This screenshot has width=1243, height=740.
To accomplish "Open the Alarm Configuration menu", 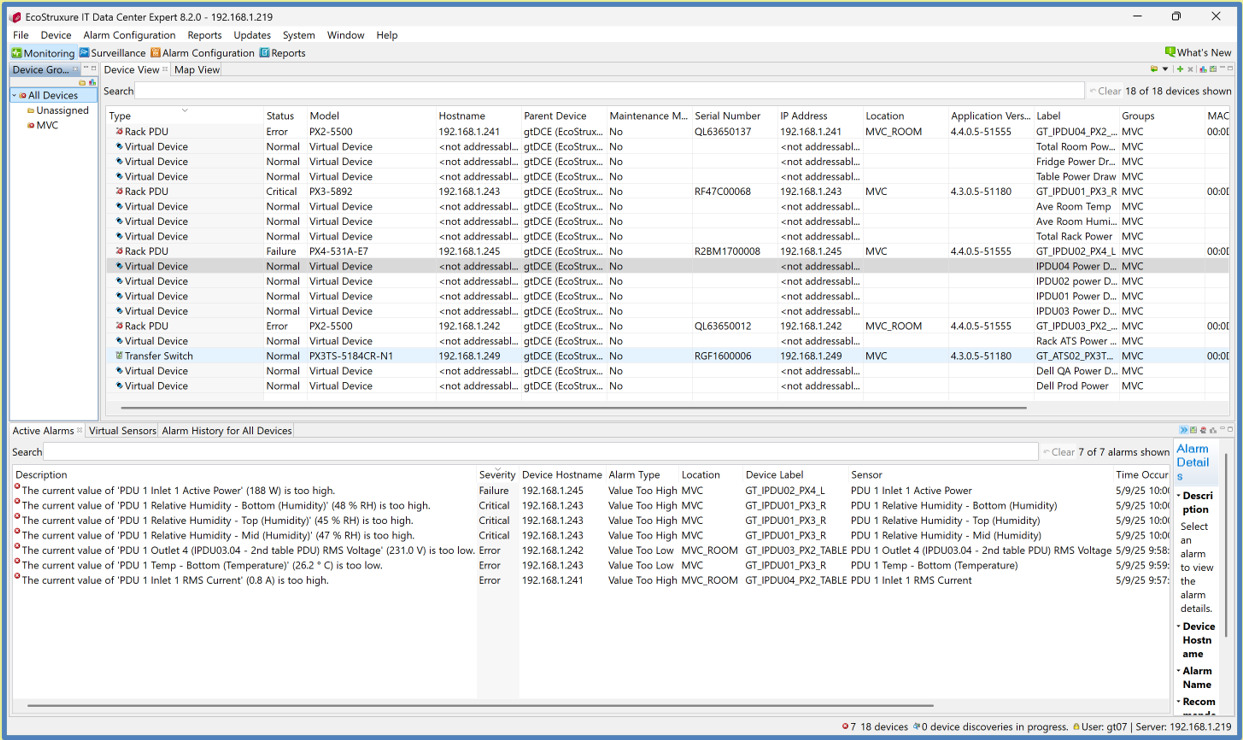I will click(129, 35).
